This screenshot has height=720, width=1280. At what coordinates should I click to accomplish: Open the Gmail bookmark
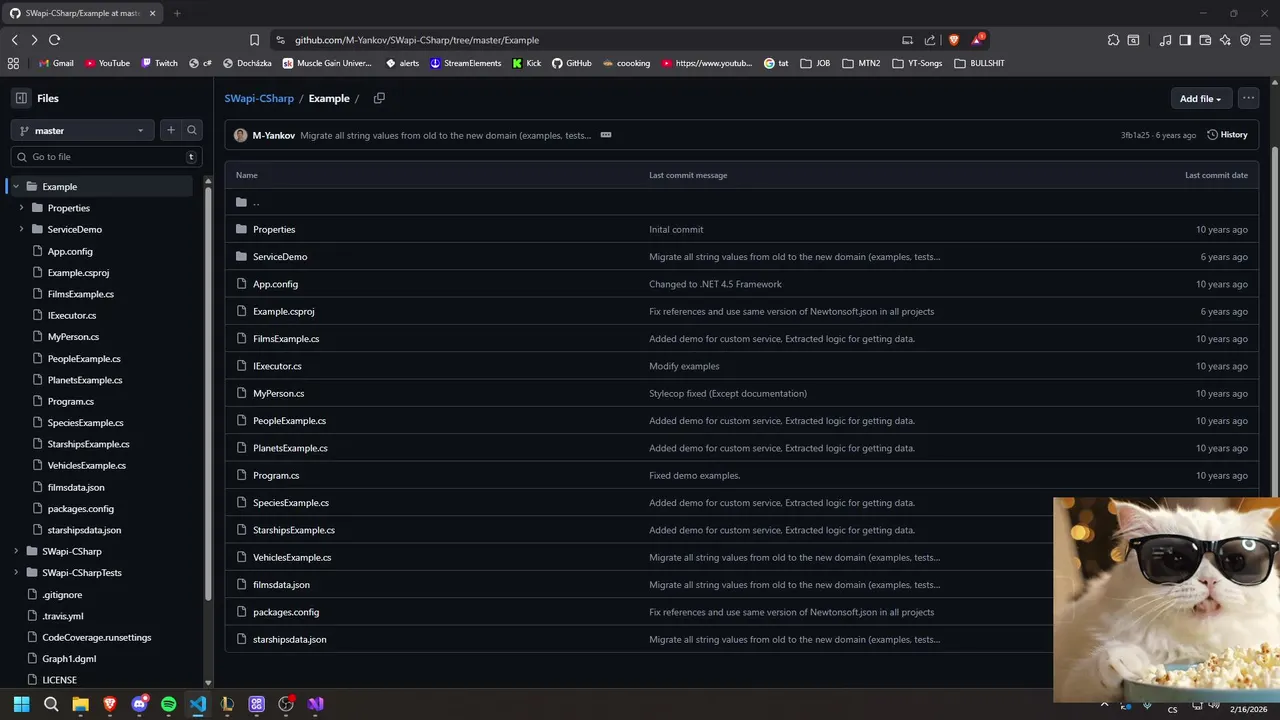pos(56,63)
